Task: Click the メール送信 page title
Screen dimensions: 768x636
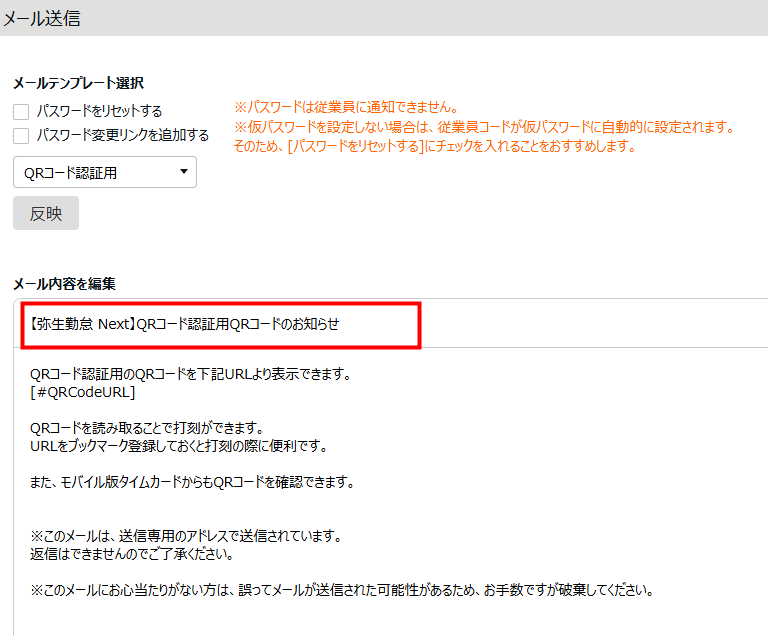Action: tap(42, 19)
